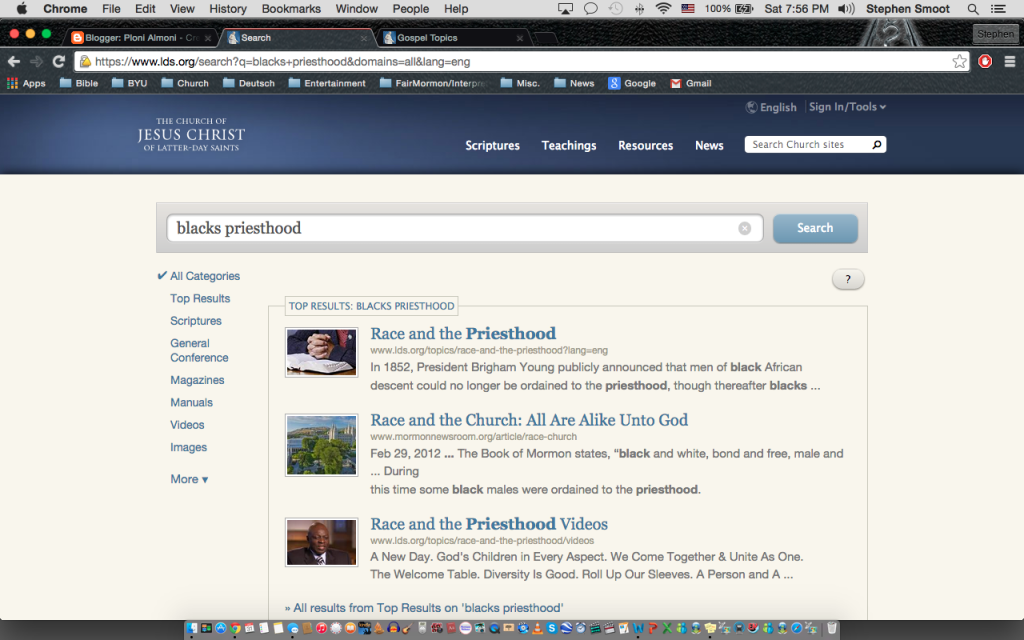Open the View menu
The height and width of the screenshot is (640, 1024).
[x=182, y=9]
